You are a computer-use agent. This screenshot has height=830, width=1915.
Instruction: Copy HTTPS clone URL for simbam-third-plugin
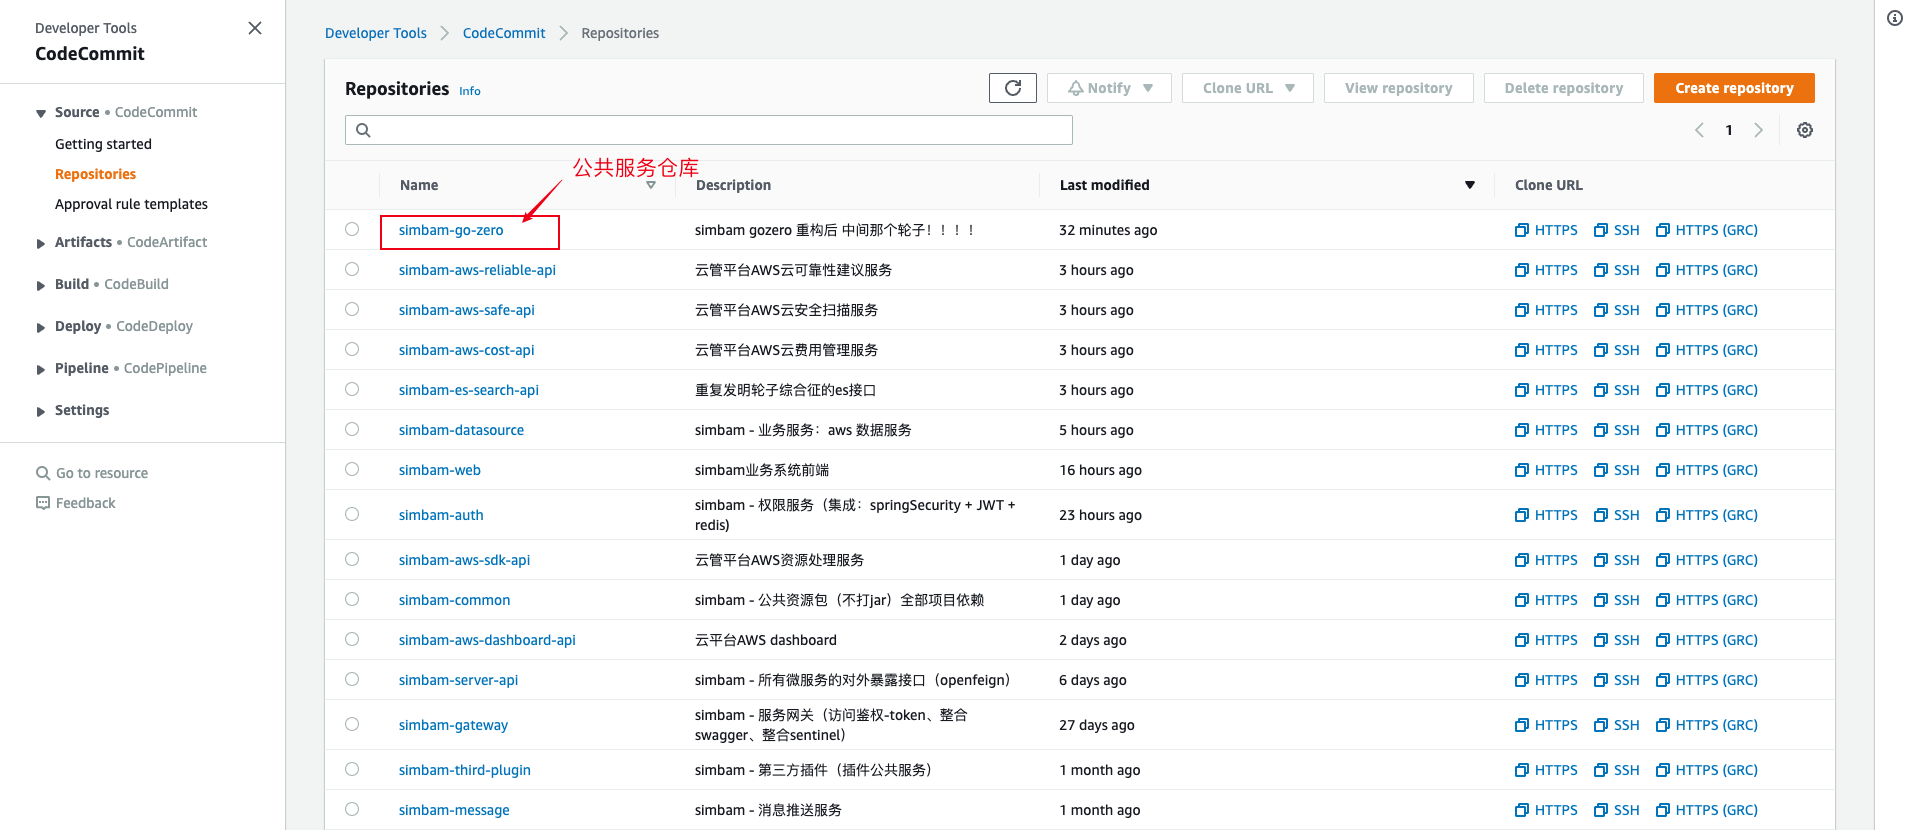click(1546, 770)
